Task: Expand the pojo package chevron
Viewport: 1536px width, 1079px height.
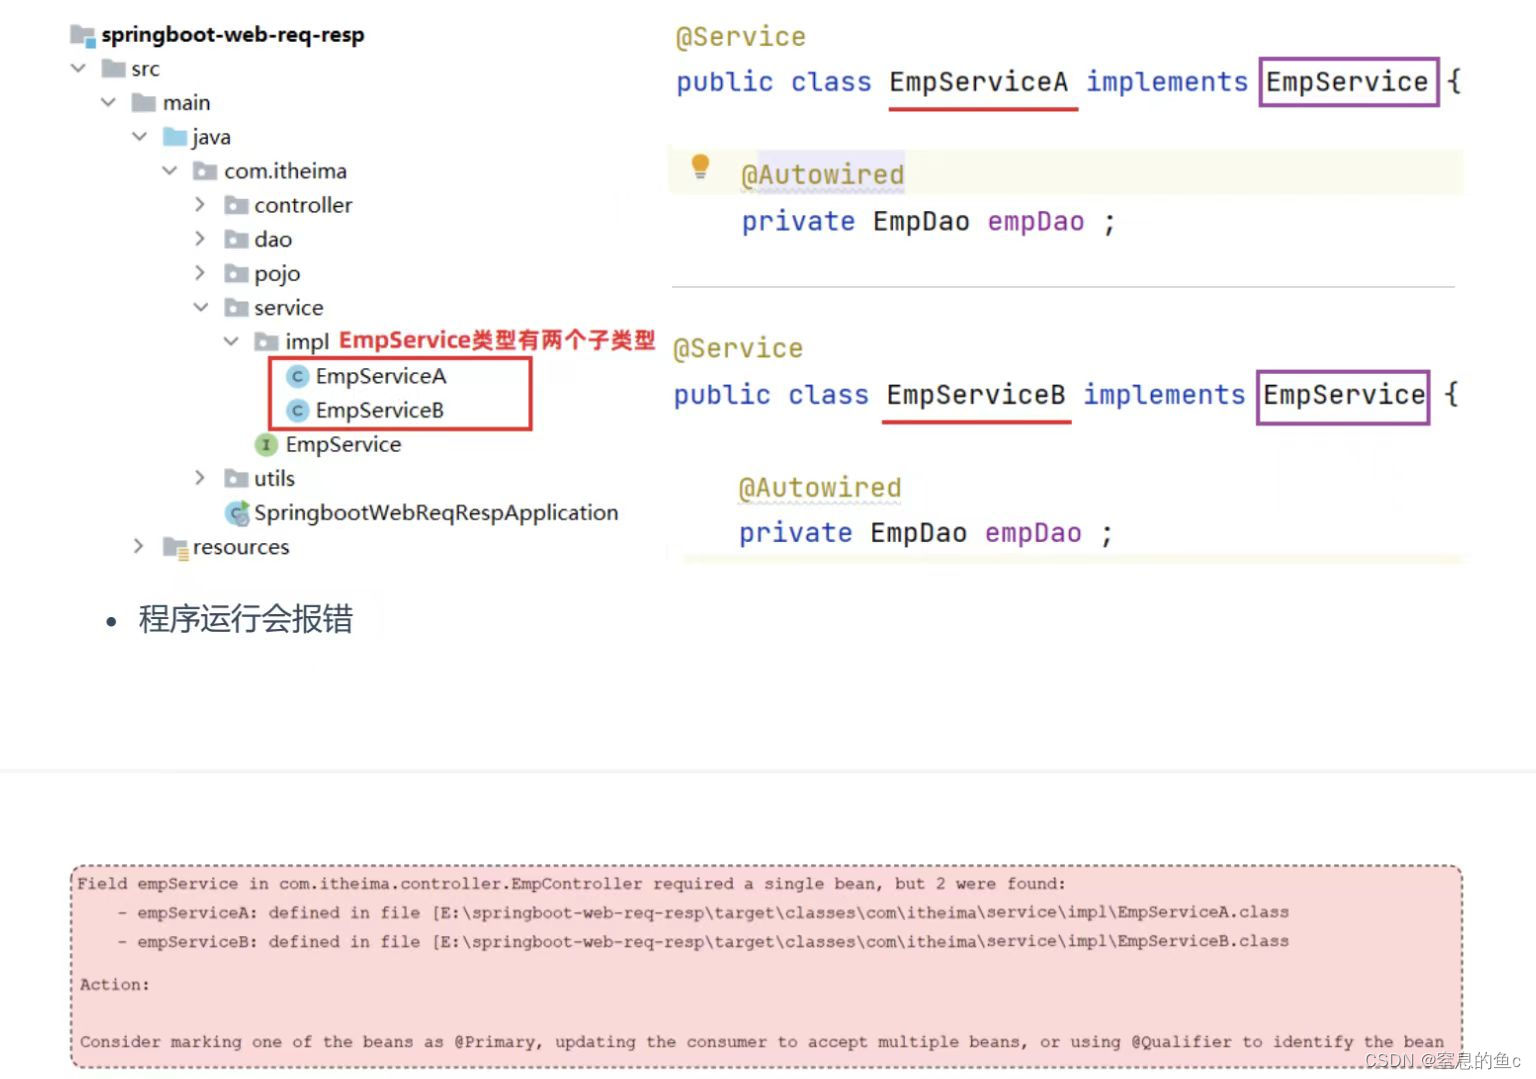Action: pos(200,272)
